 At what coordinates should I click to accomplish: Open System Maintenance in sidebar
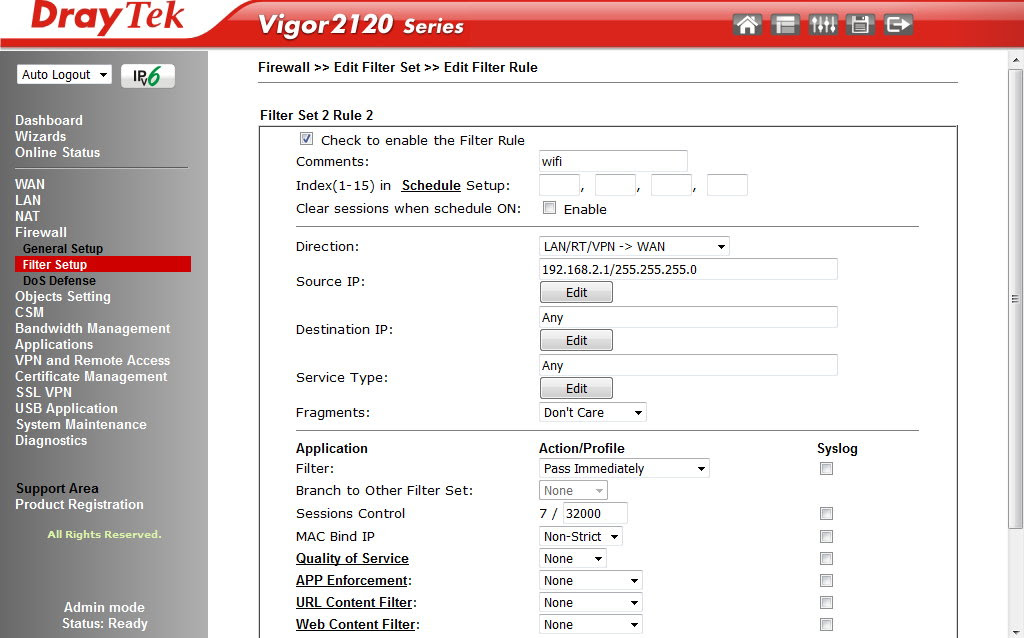click(81, 424)
